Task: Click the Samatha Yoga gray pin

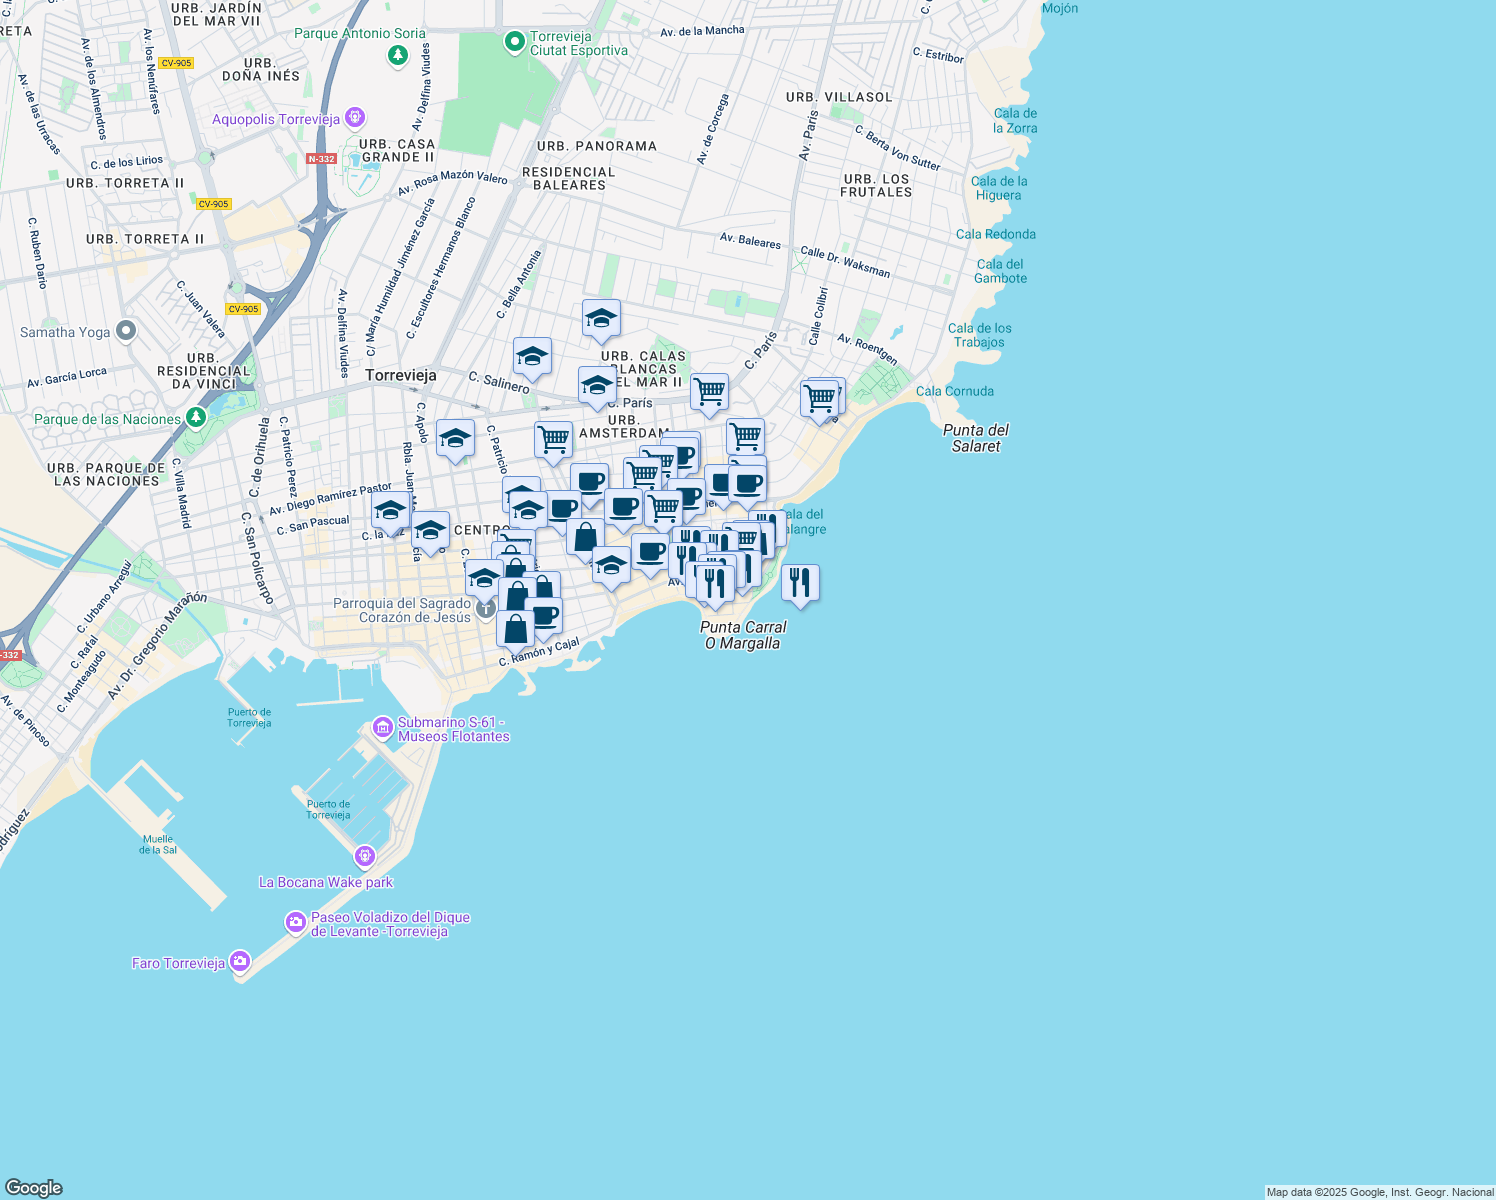Action: (x=125, y=330)
